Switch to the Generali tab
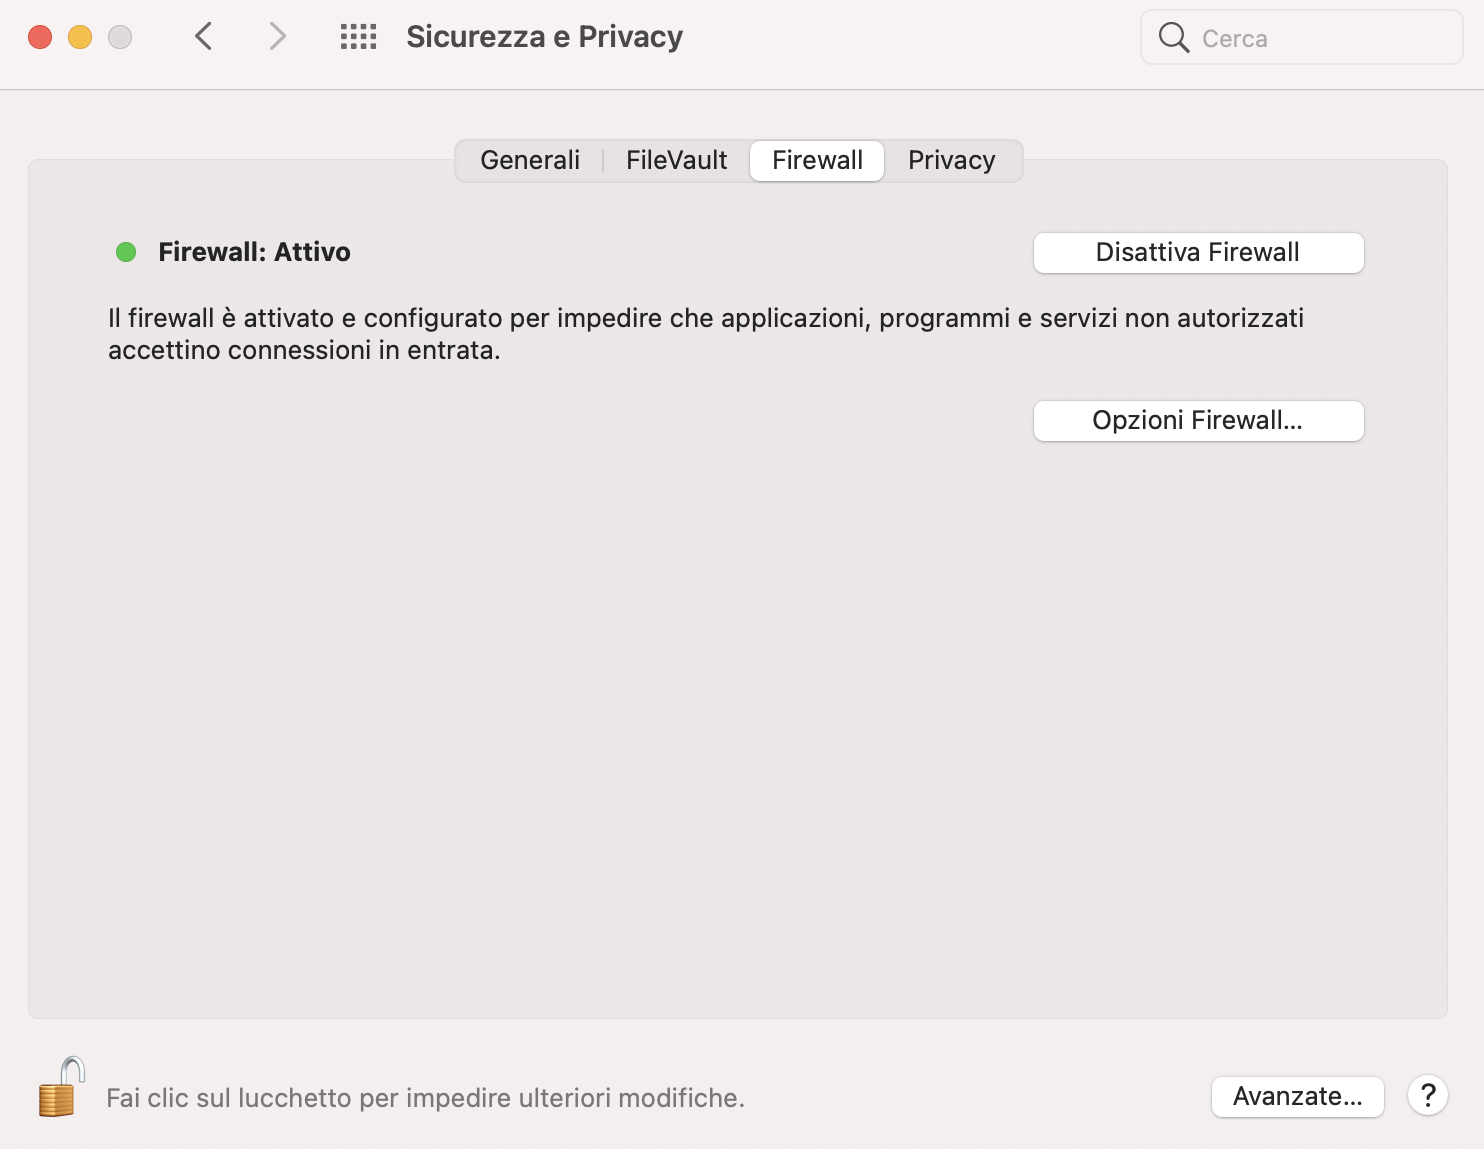Image resolution: width=1484 pixels, height=1149 pixels. pos(530,161)
